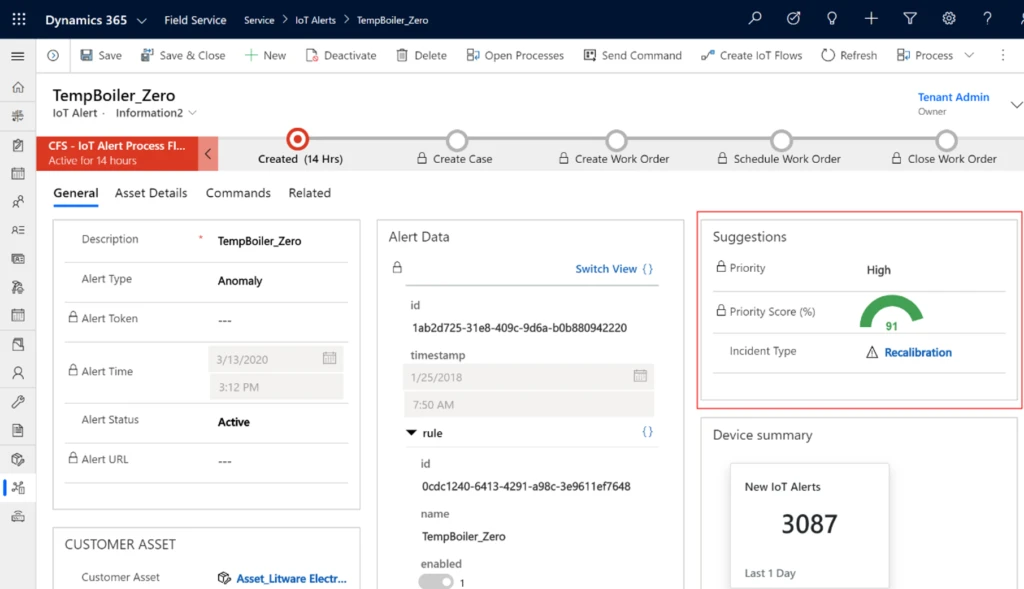The height and width of the screenshot is (589, 1024).
Task: Toggle the enabled switch under rule
Action: coord(436,581)
